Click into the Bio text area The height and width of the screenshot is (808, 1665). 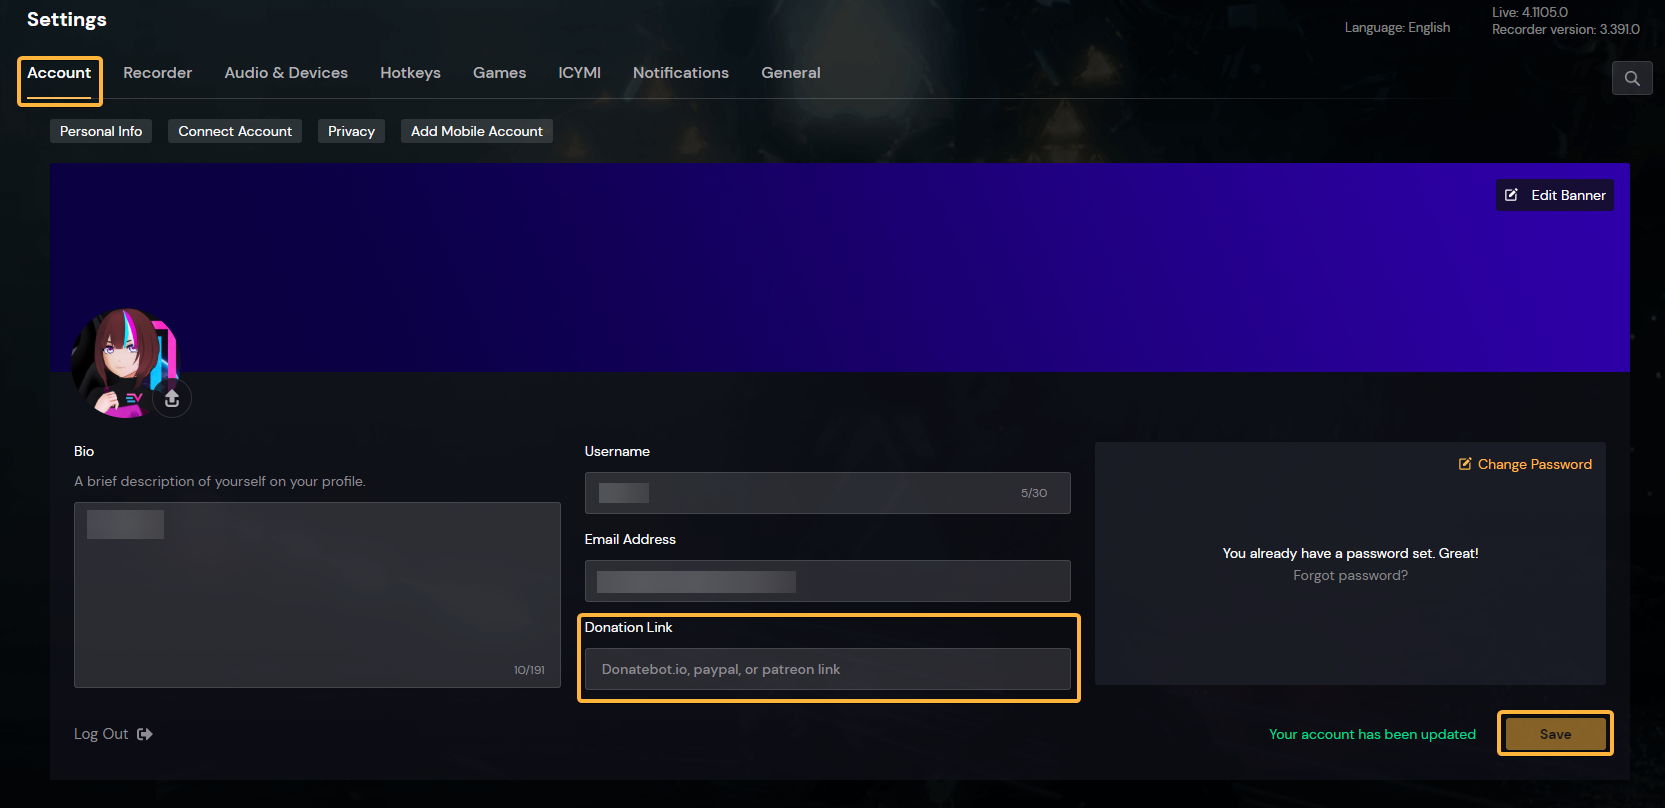317,595
